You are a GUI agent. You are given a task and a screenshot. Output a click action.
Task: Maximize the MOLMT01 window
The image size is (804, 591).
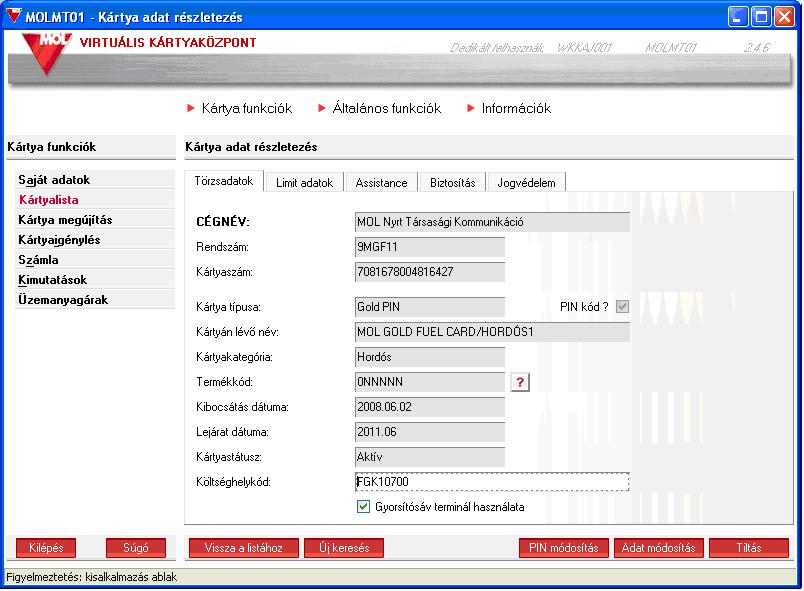[x=761, y=16]
